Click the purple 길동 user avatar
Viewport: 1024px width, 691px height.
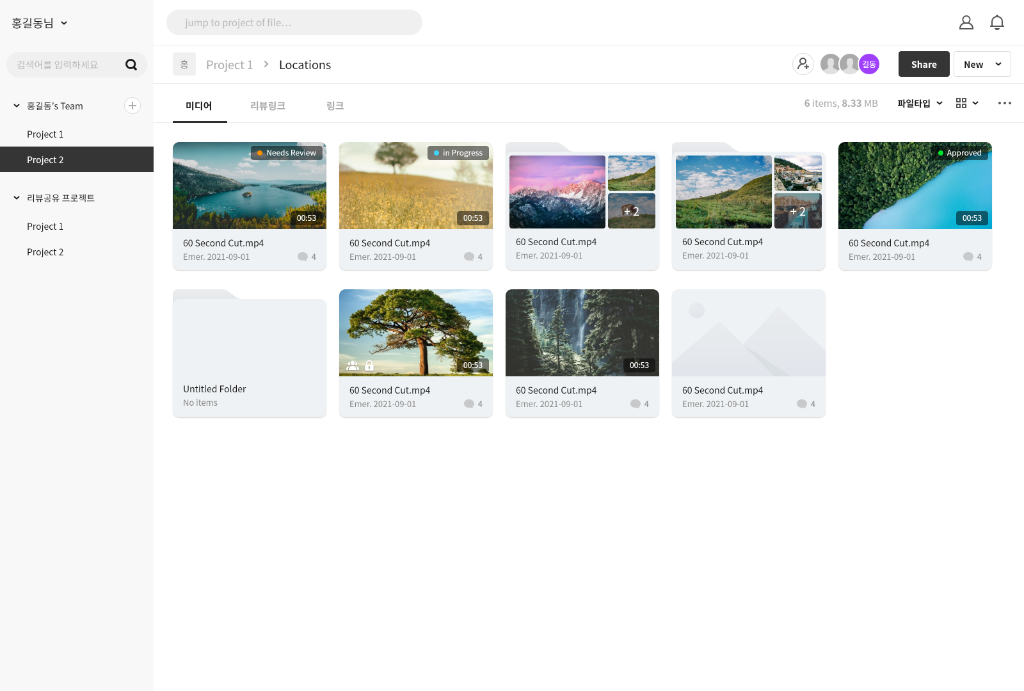coord(869,64)
